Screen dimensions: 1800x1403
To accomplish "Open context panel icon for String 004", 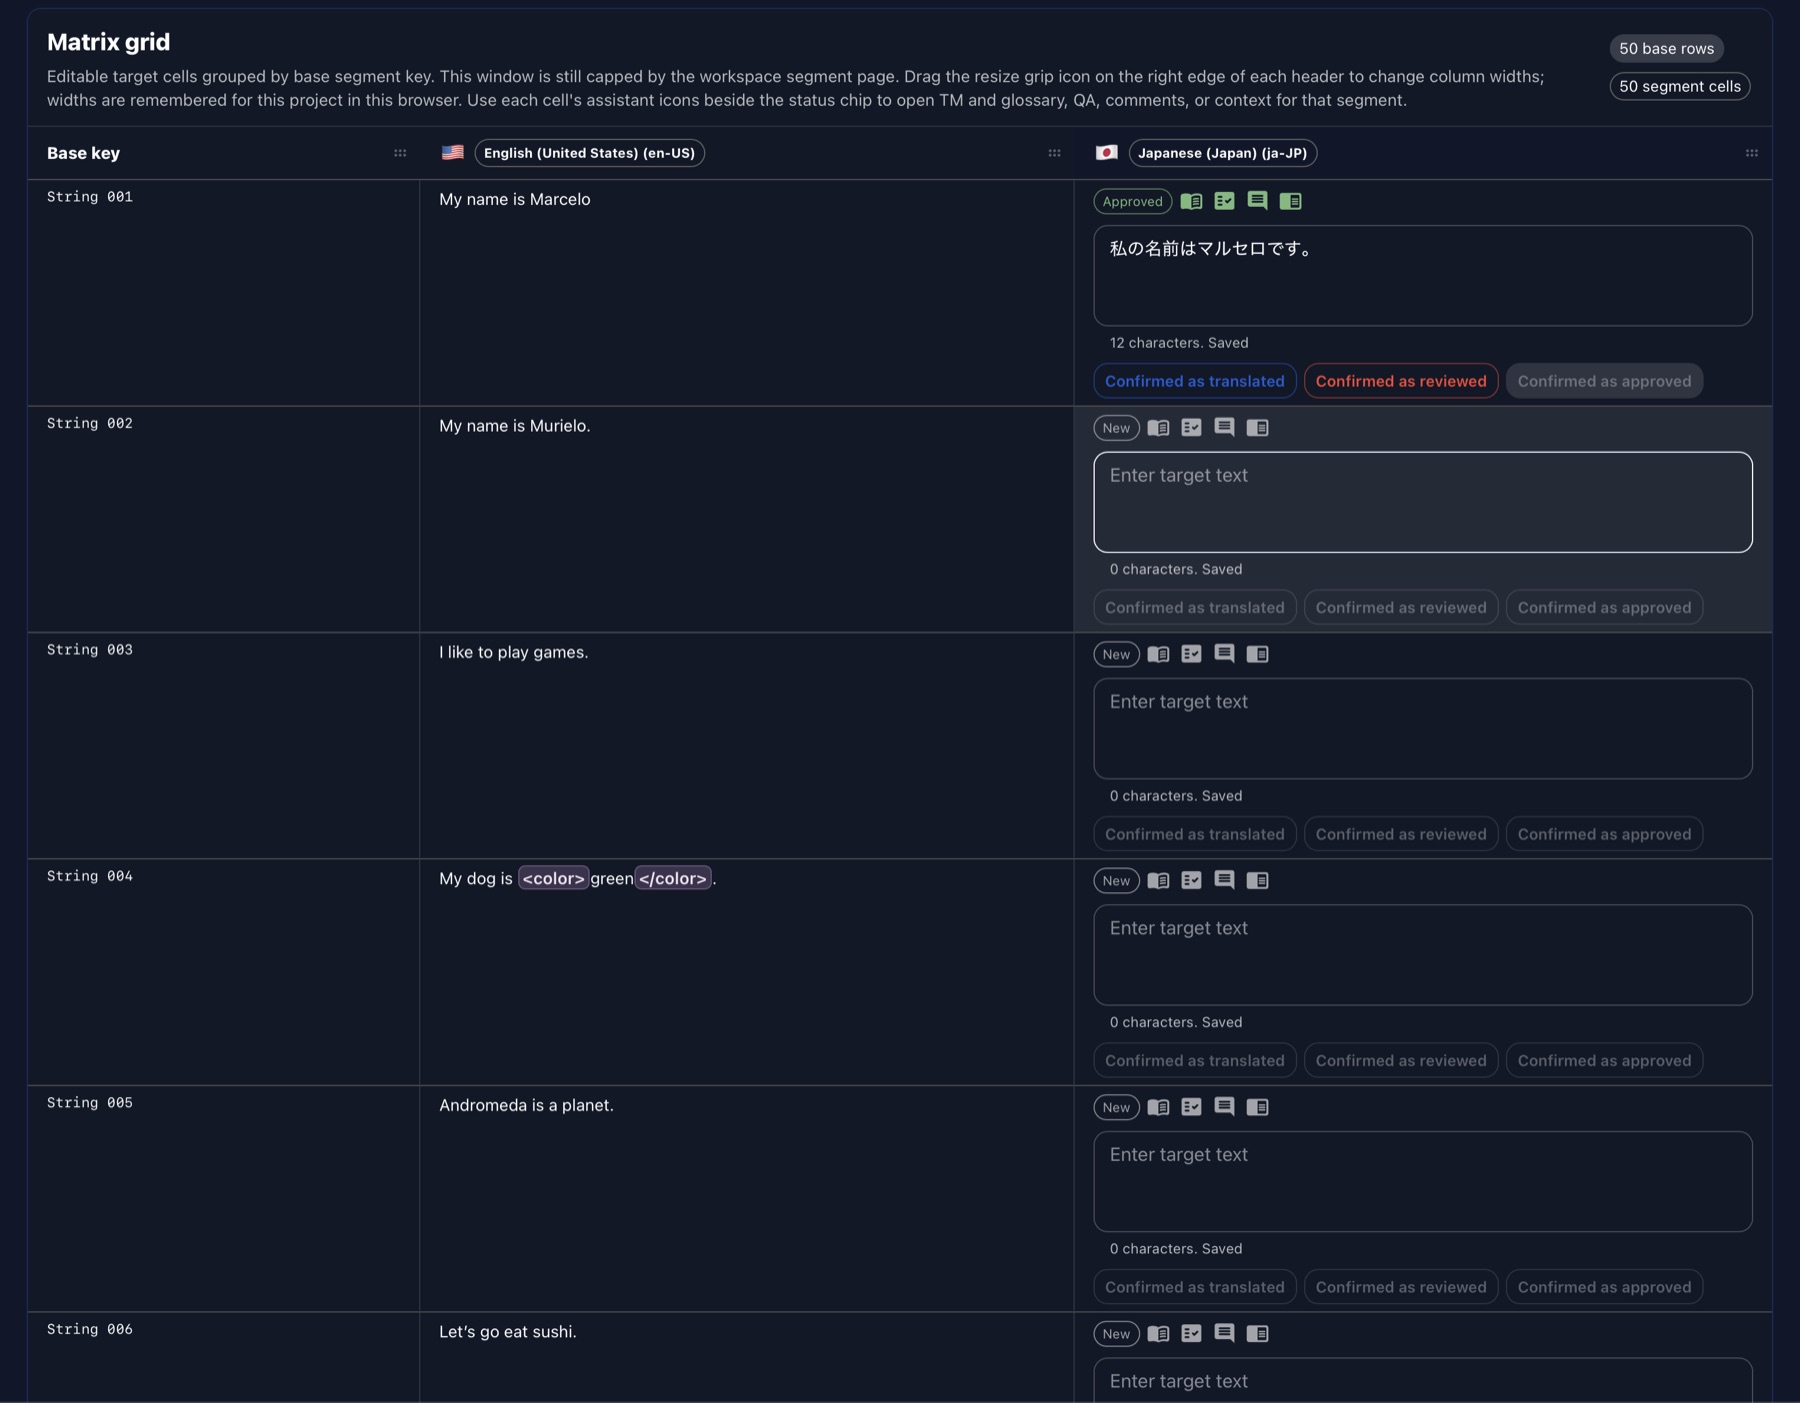I will click(x=1257, y=881).
